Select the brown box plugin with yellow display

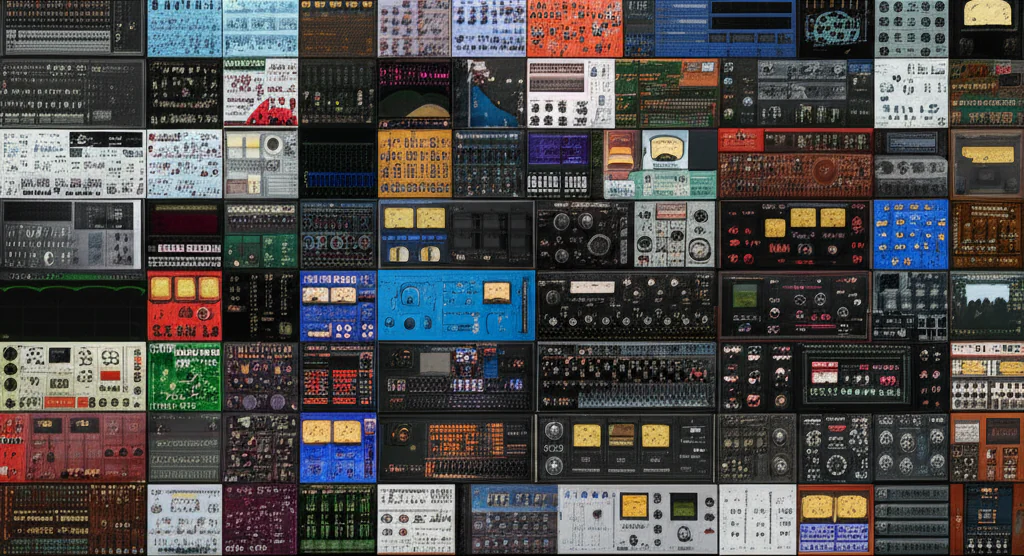987,163
